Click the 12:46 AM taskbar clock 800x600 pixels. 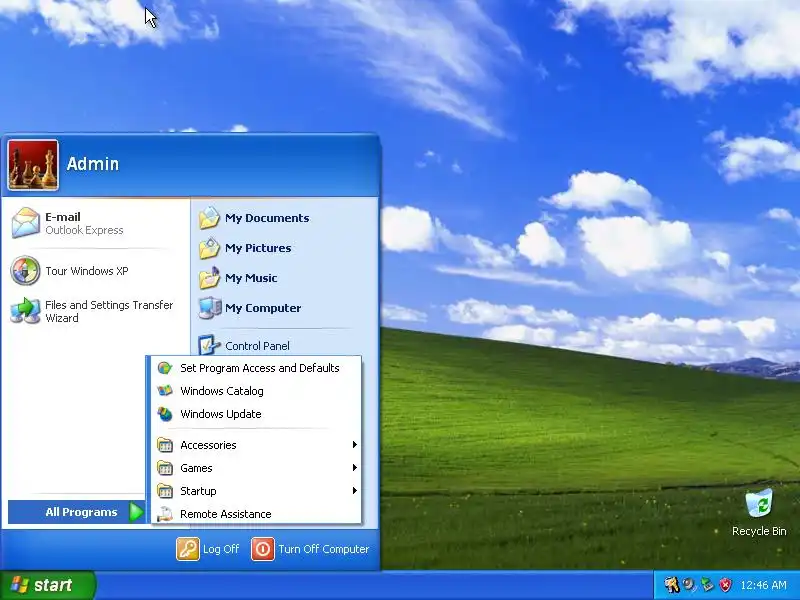763,585
